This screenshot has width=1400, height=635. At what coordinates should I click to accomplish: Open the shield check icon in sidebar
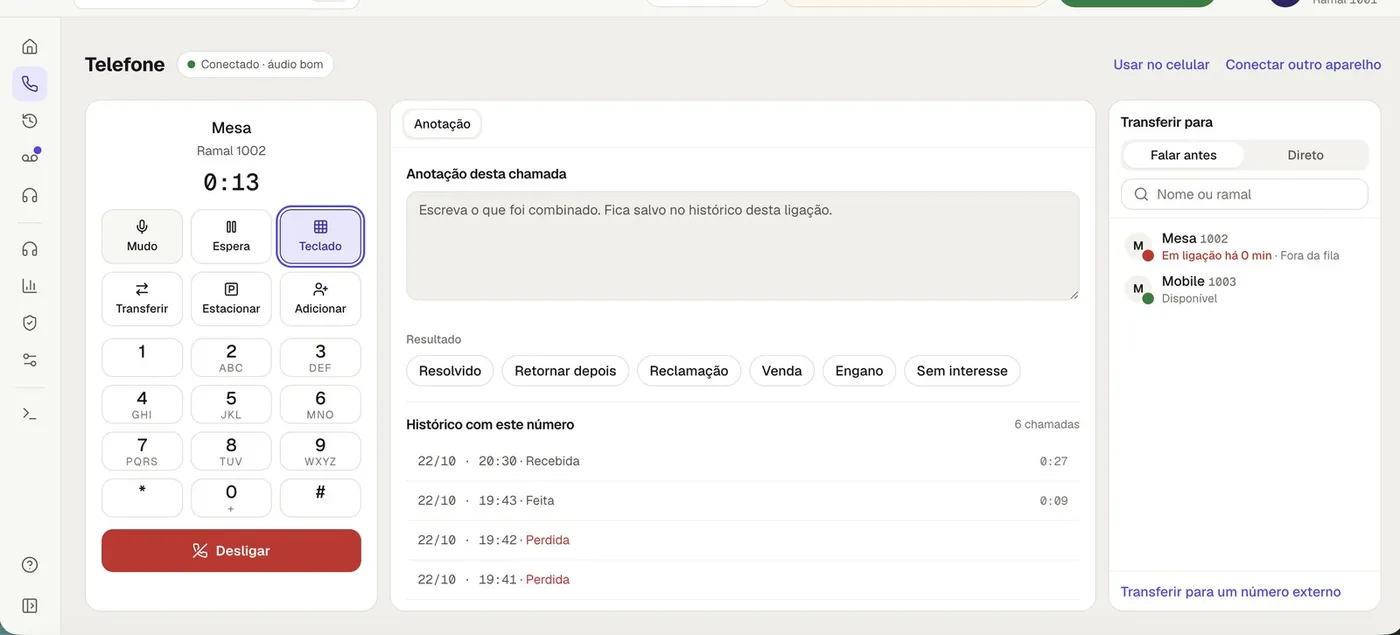point(30,323)
